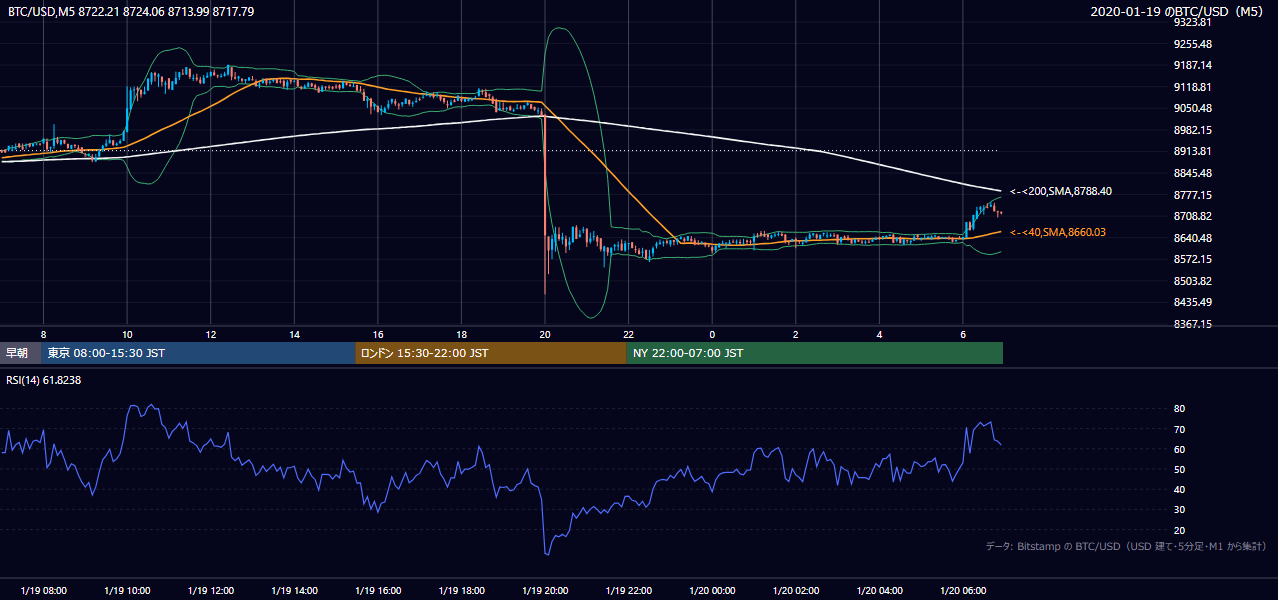1278x600 pixels.
Task: Click the RSI axis level 80
Action: [1179, 409]
